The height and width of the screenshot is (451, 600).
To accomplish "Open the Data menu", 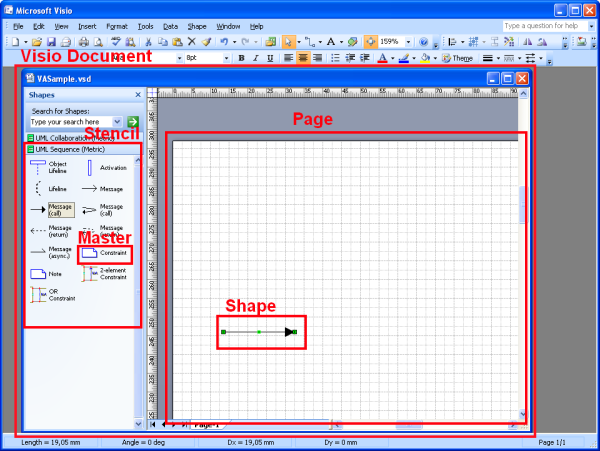I will click(x=170, y=26).
